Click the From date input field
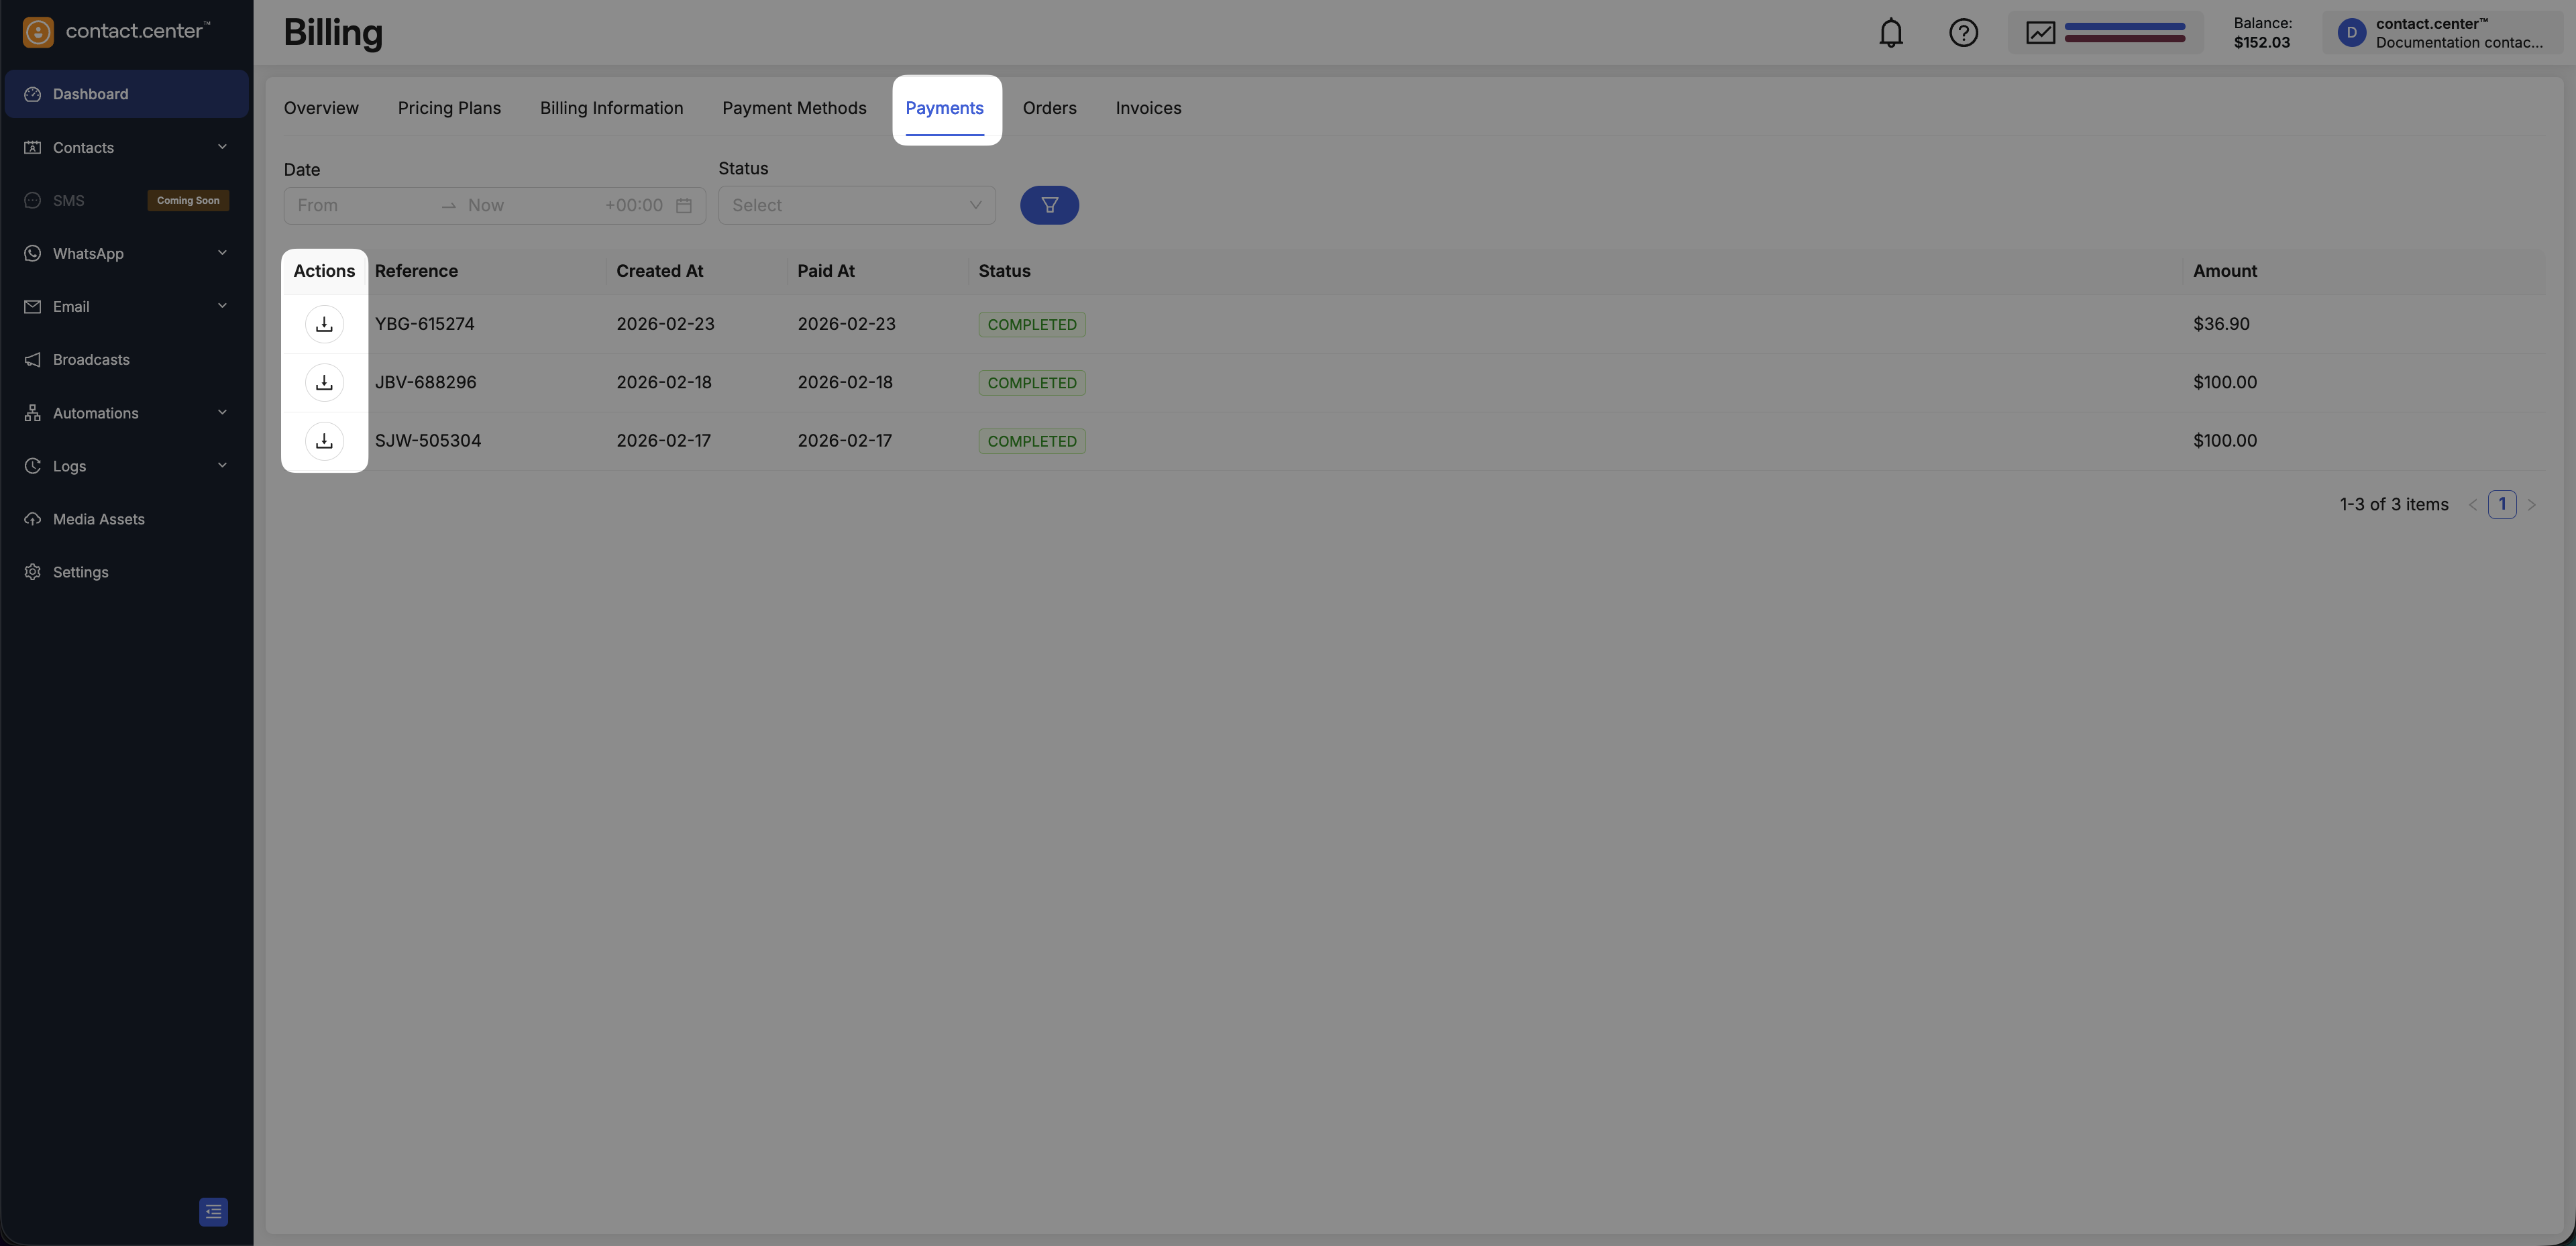This screenshot has height=1246, width=2576. [360, 205]
